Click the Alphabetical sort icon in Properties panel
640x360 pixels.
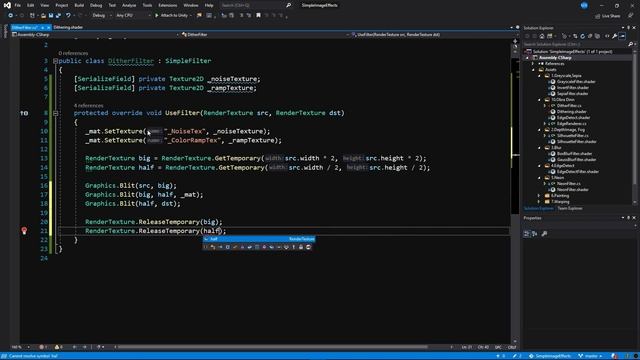point(535,234)
